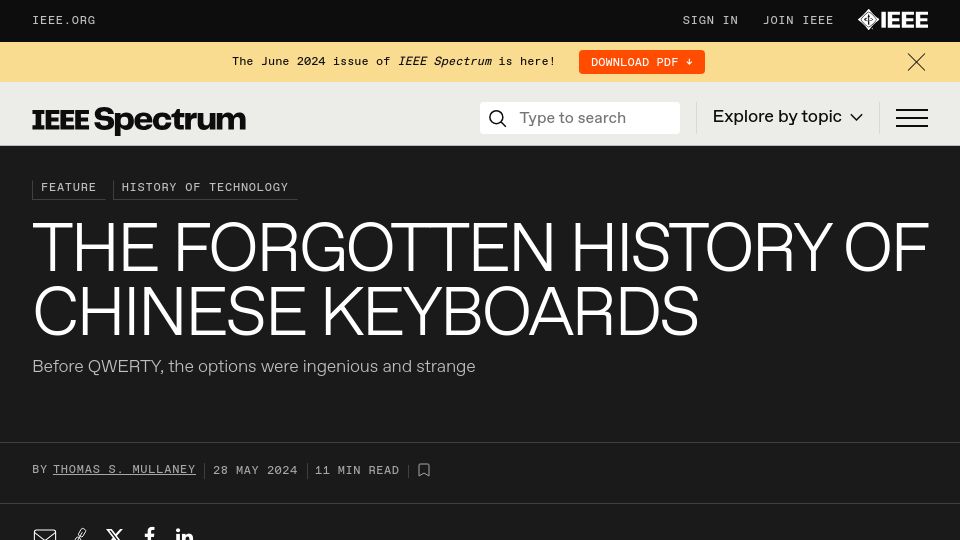Image resolution: width=960 pixels, height=540 pixels.
Task: Click the IEEE logo at top right
Action: tap(893, 20)
